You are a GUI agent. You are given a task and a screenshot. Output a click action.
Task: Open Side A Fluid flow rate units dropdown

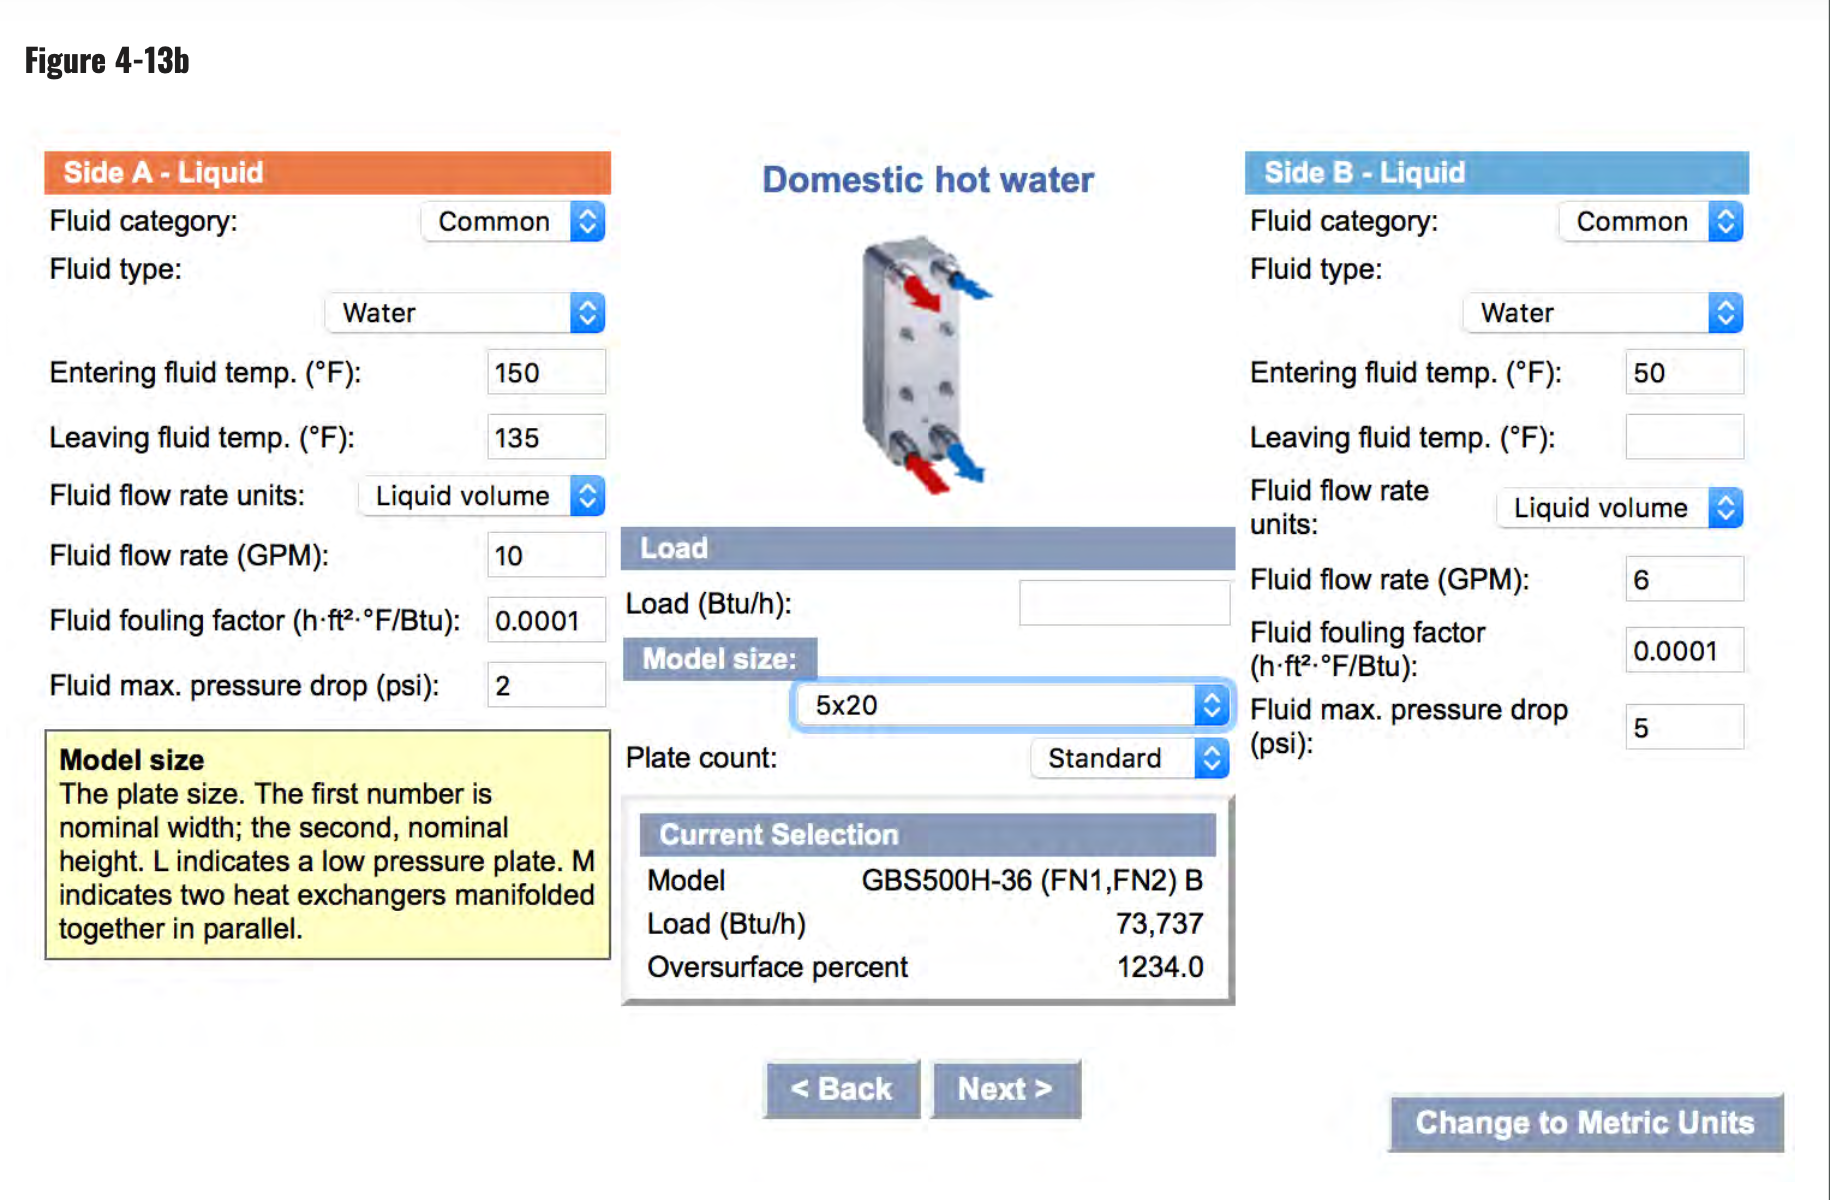482,496
